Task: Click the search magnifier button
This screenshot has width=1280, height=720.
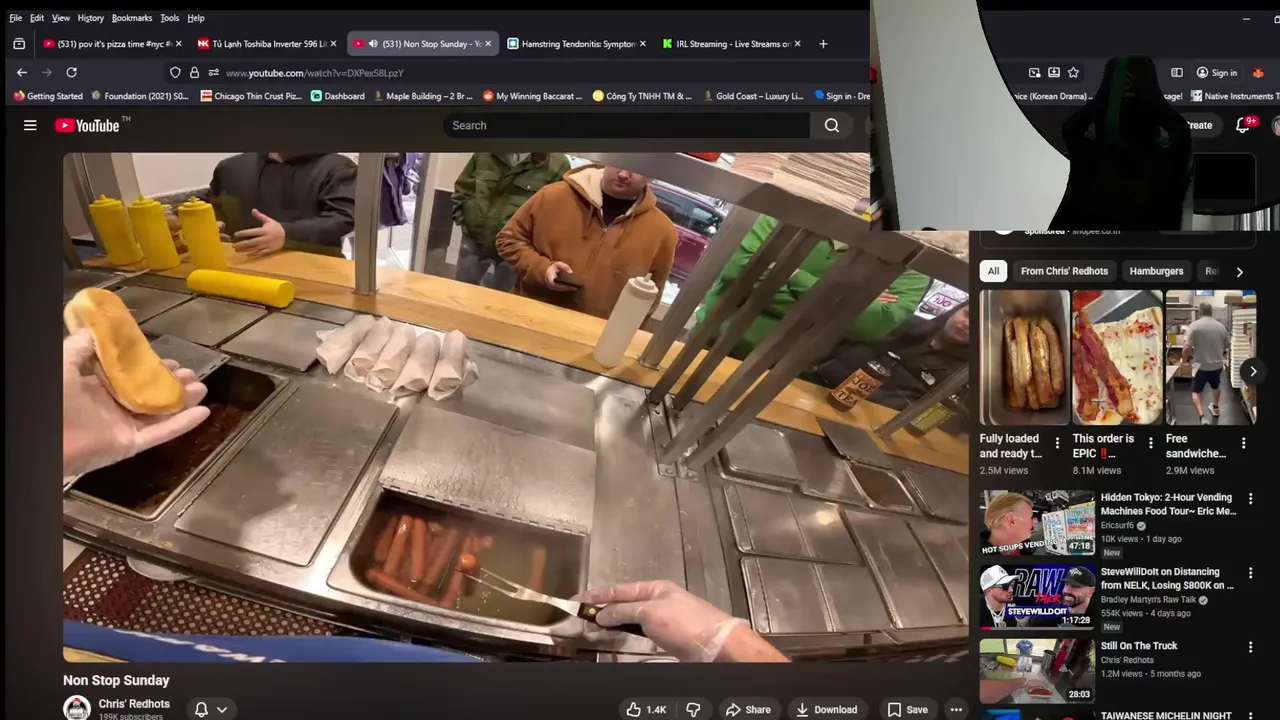Action: [832, 125]
